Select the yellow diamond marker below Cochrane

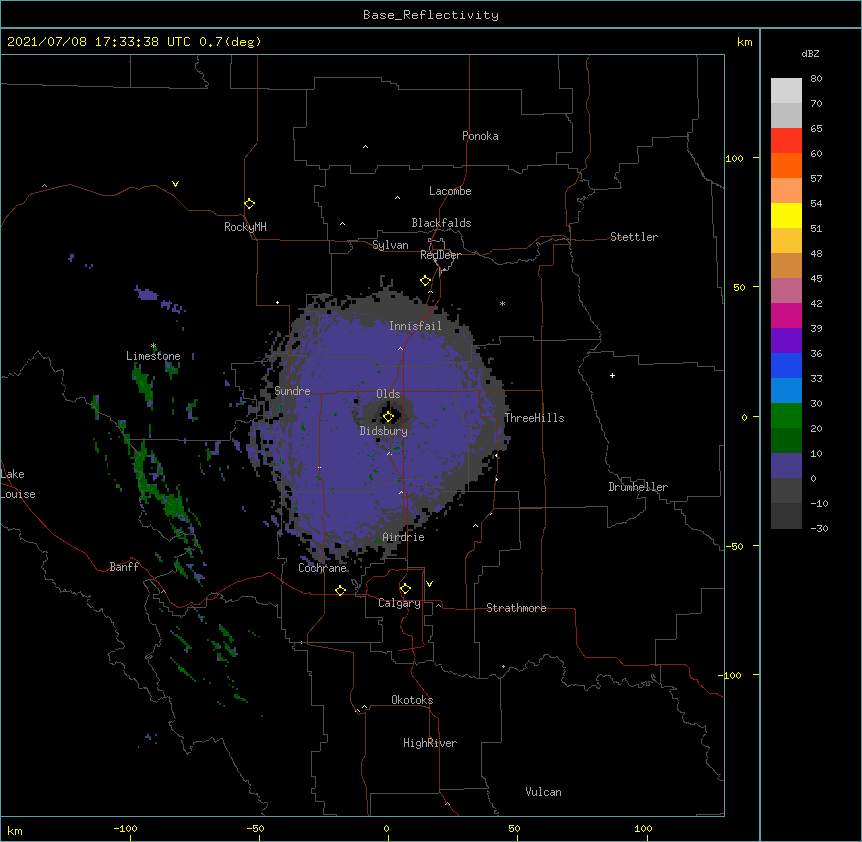coord(340,590)
